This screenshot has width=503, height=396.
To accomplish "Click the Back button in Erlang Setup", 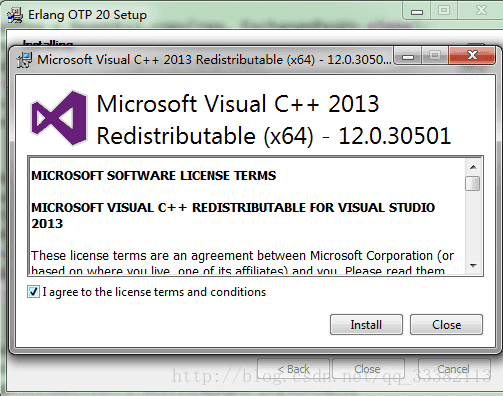I will pos(294,369).
